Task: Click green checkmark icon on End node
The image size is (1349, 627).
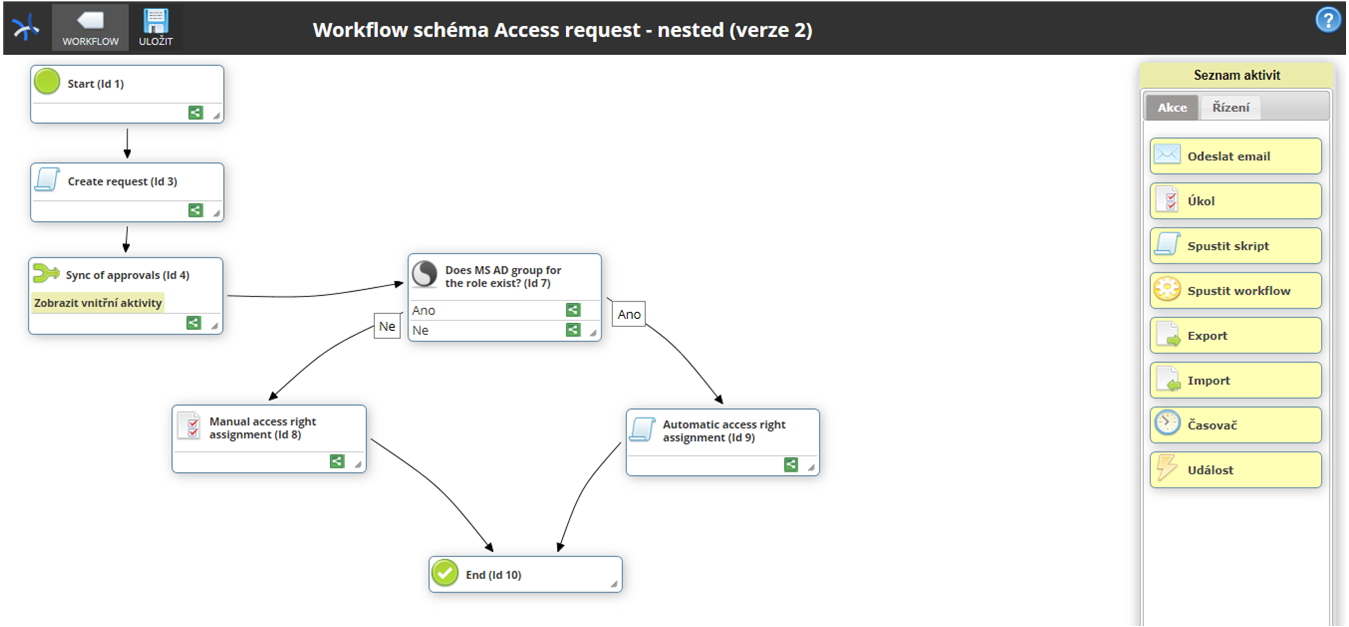Action: coord(445,573)
